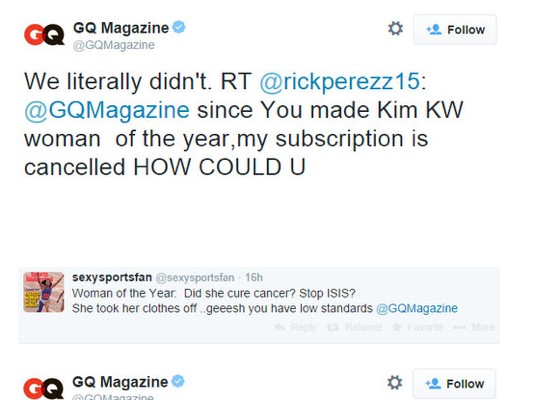535x400 pixels.
Task: Click the GQ logo avatar on second tweet
Action: point(43,388)
